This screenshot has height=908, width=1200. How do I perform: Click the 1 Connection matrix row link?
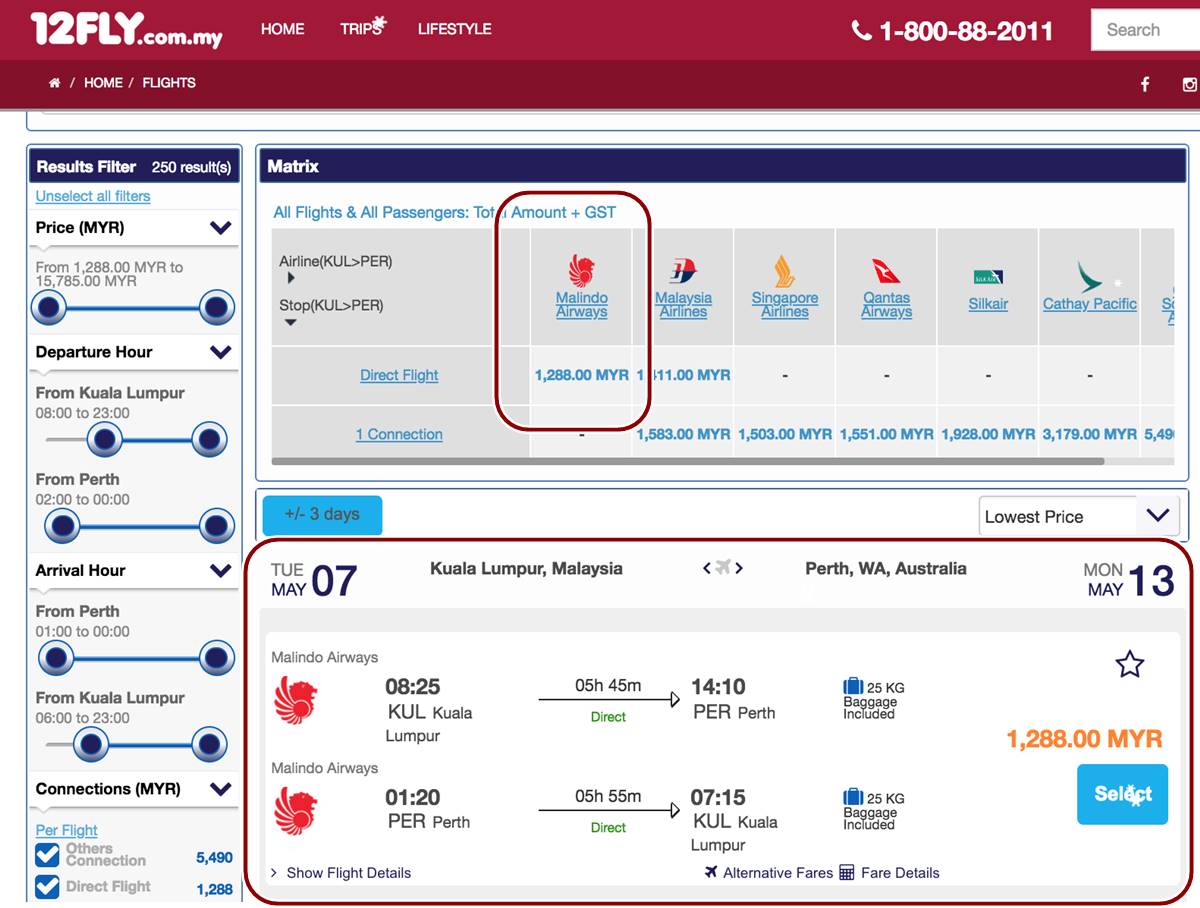399,434
